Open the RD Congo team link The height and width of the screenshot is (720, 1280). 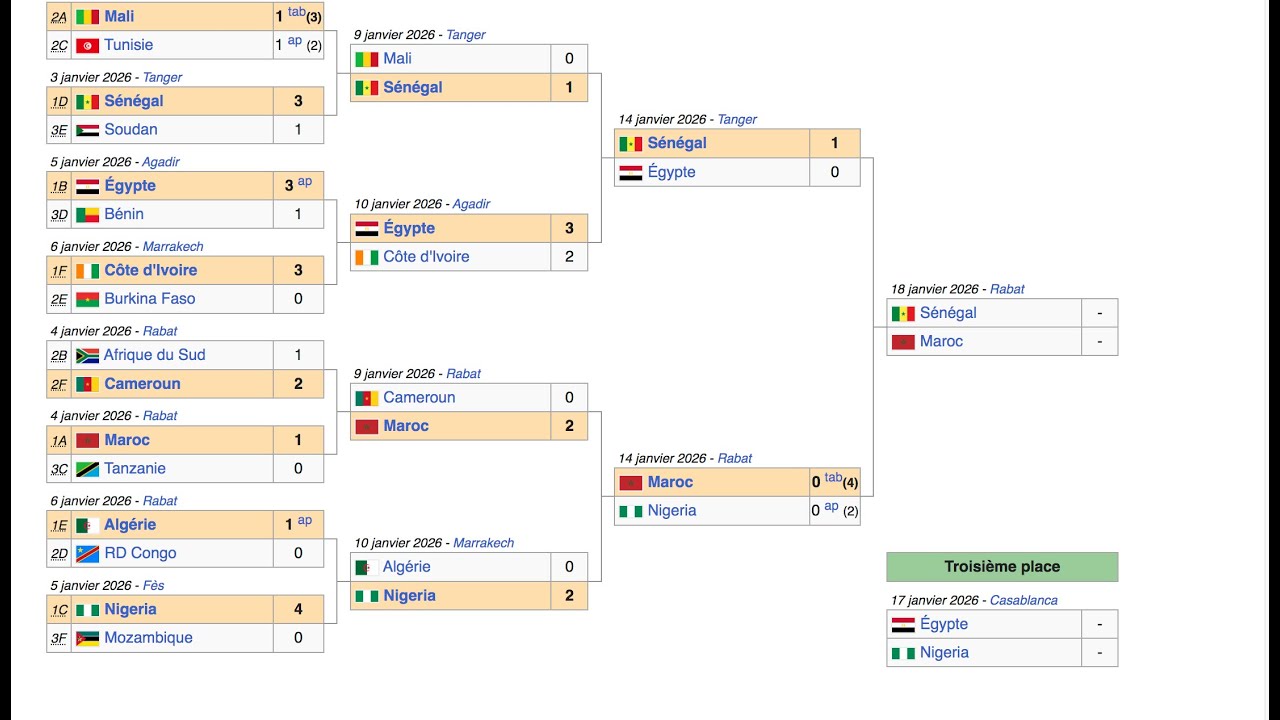(140, 553)
